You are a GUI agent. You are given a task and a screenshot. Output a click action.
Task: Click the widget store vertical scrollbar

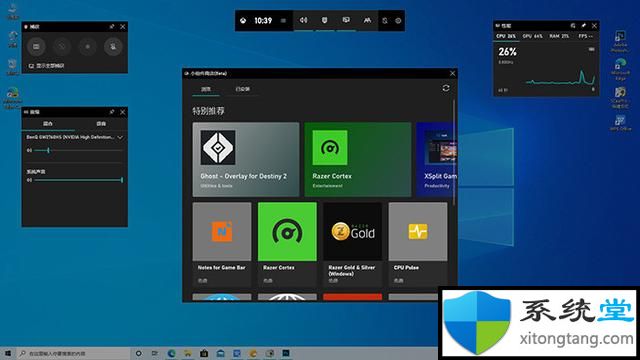[x=454, y=152]
